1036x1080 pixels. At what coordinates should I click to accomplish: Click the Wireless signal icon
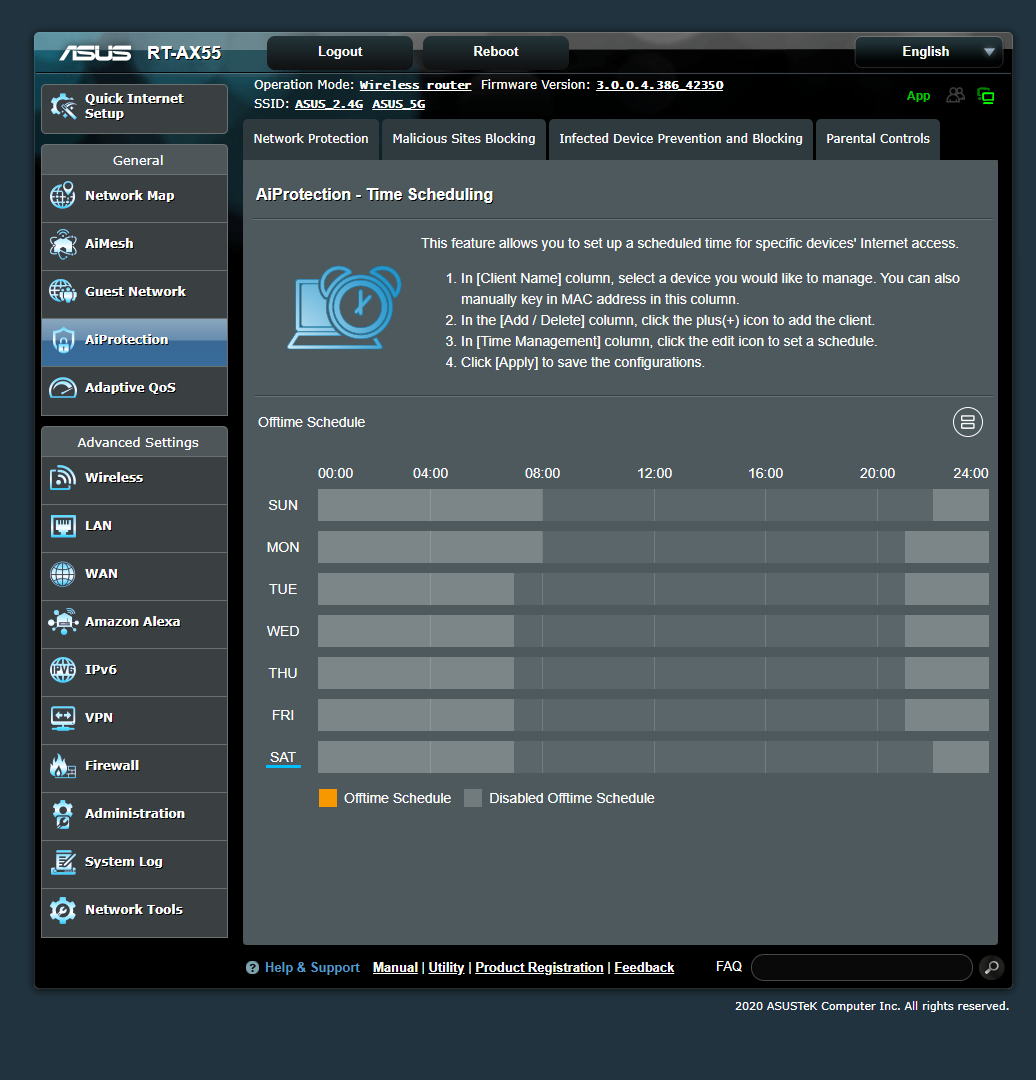point(63,477)
